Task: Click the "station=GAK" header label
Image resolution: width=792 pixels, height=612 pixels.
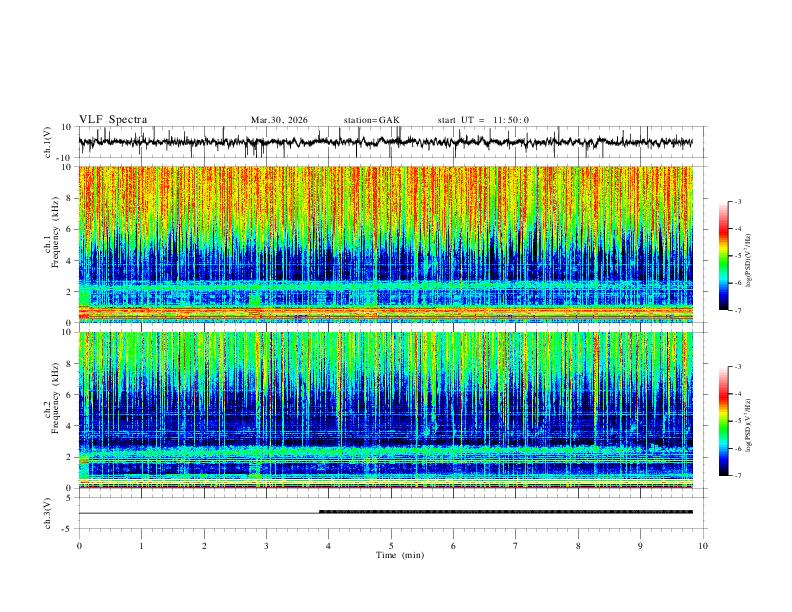Action: pos(372,120)
